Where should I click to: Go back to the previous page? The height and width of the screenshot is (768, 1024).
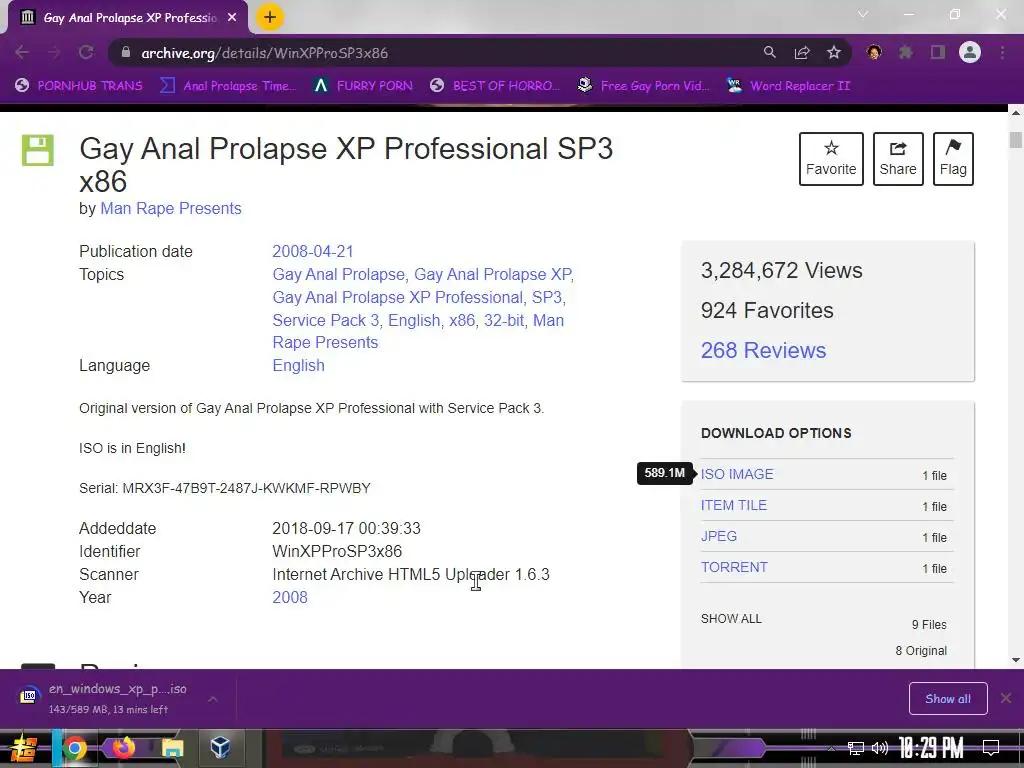tap(22, 53)
